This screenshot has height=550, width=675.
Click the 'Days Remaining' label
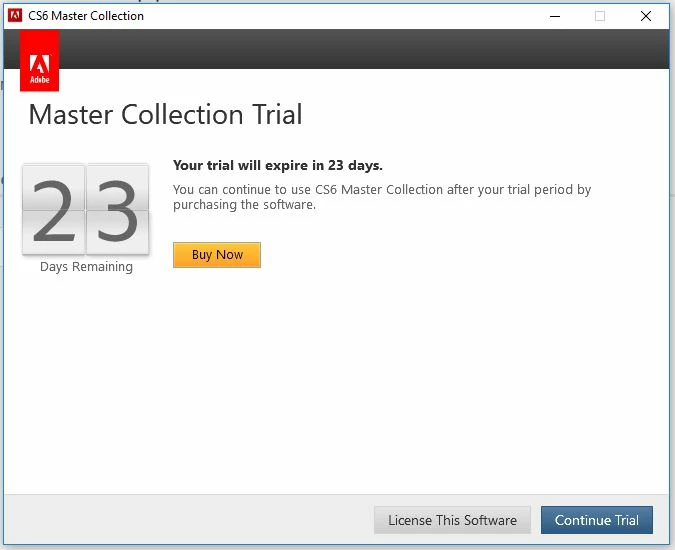(x=86, y=267)
